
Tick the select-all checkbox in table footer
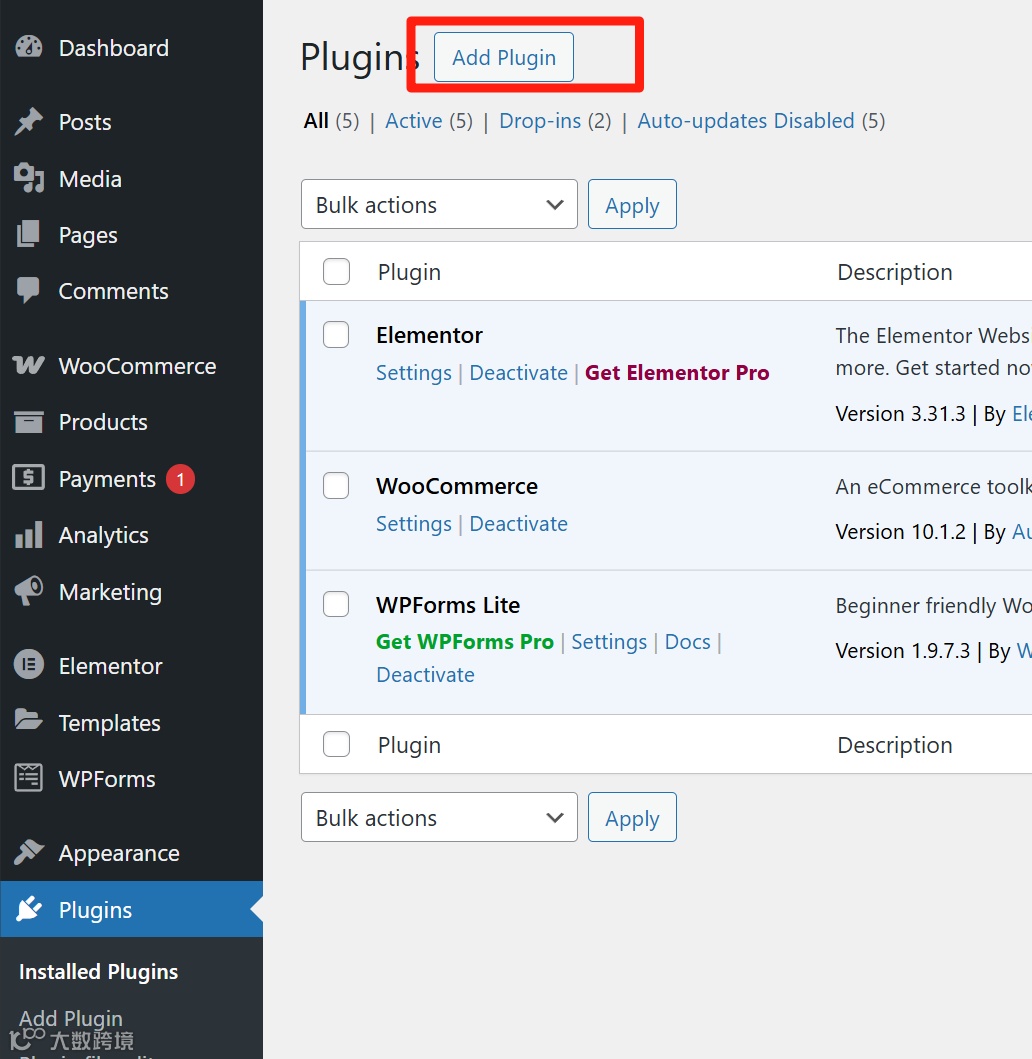[x=336, y=744]
